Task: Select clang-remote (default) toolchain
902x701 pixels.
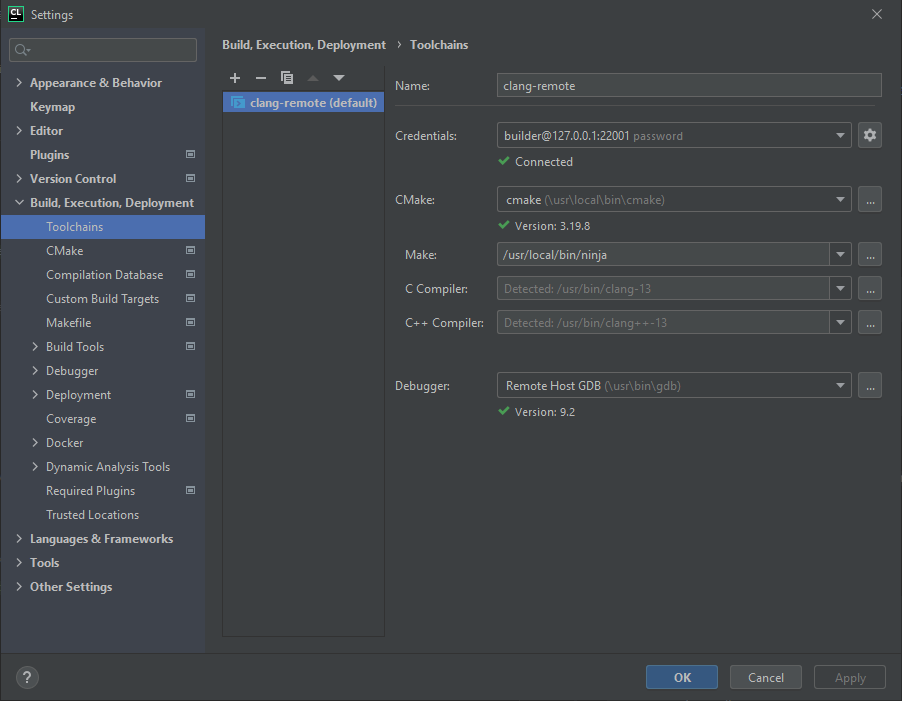Action: [303, 102]
